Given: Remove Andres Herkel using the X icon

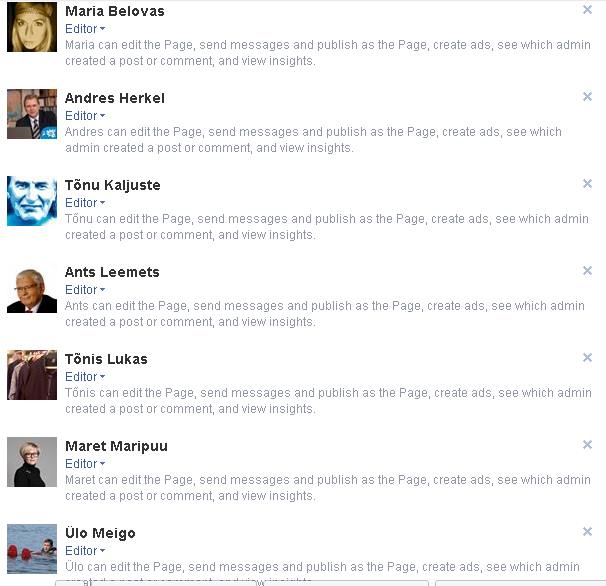Looking at the screenshot, I should (x=587, y=97).
